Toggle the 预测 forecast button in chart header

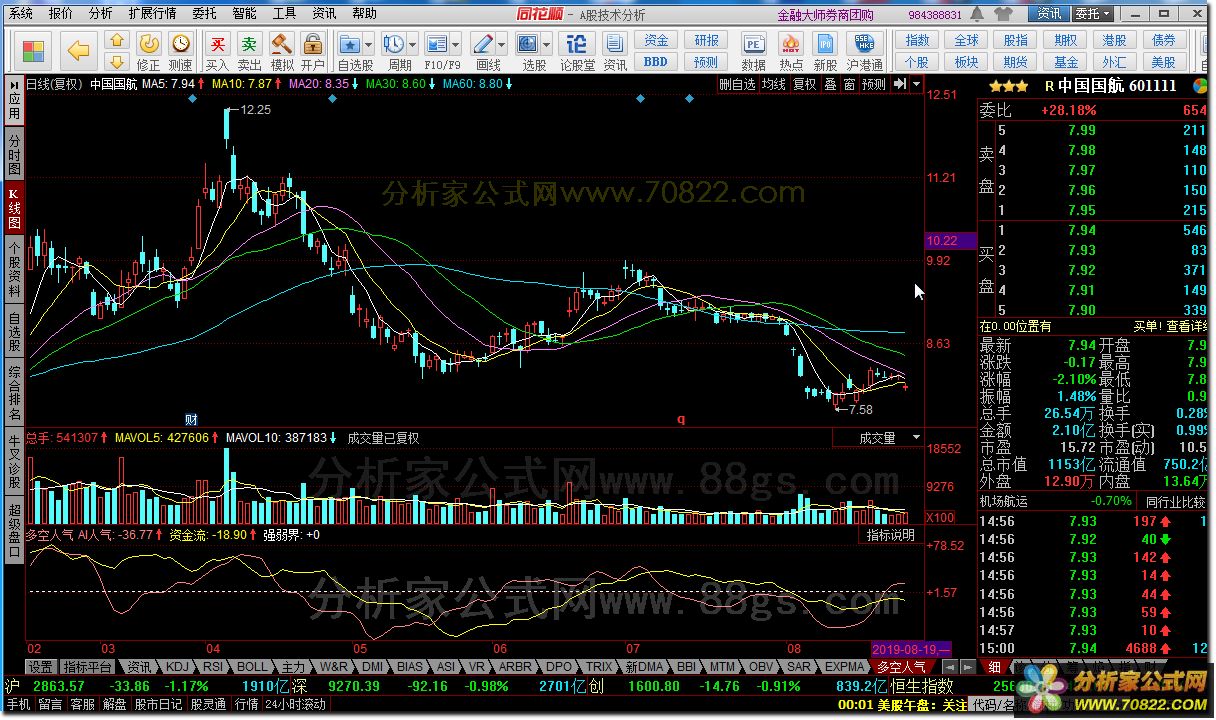(874, 85)
